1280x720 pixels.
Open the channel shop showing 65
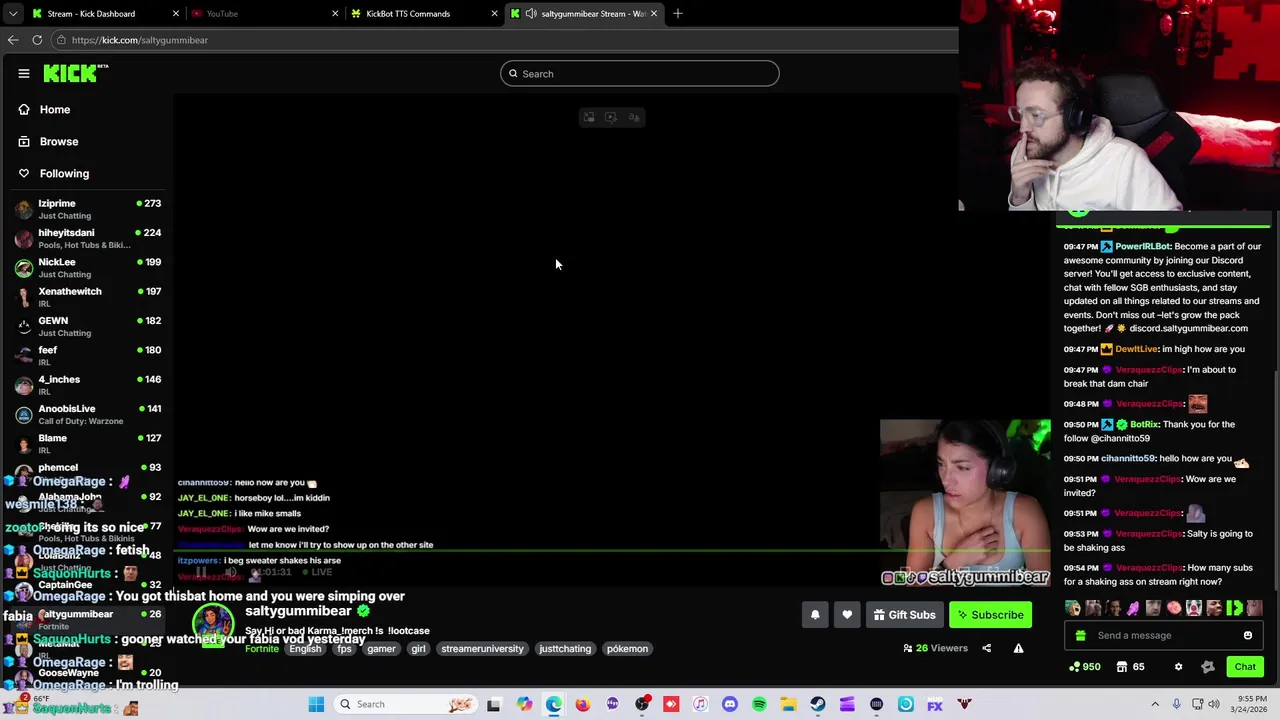coord(1131,667)
